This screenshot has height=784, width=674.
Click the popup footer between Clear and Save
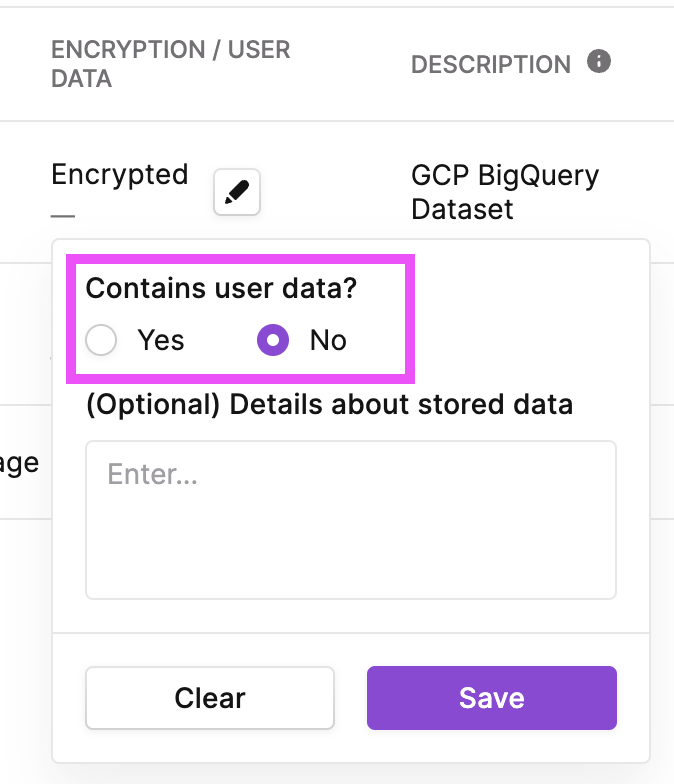tap(350, 698)
